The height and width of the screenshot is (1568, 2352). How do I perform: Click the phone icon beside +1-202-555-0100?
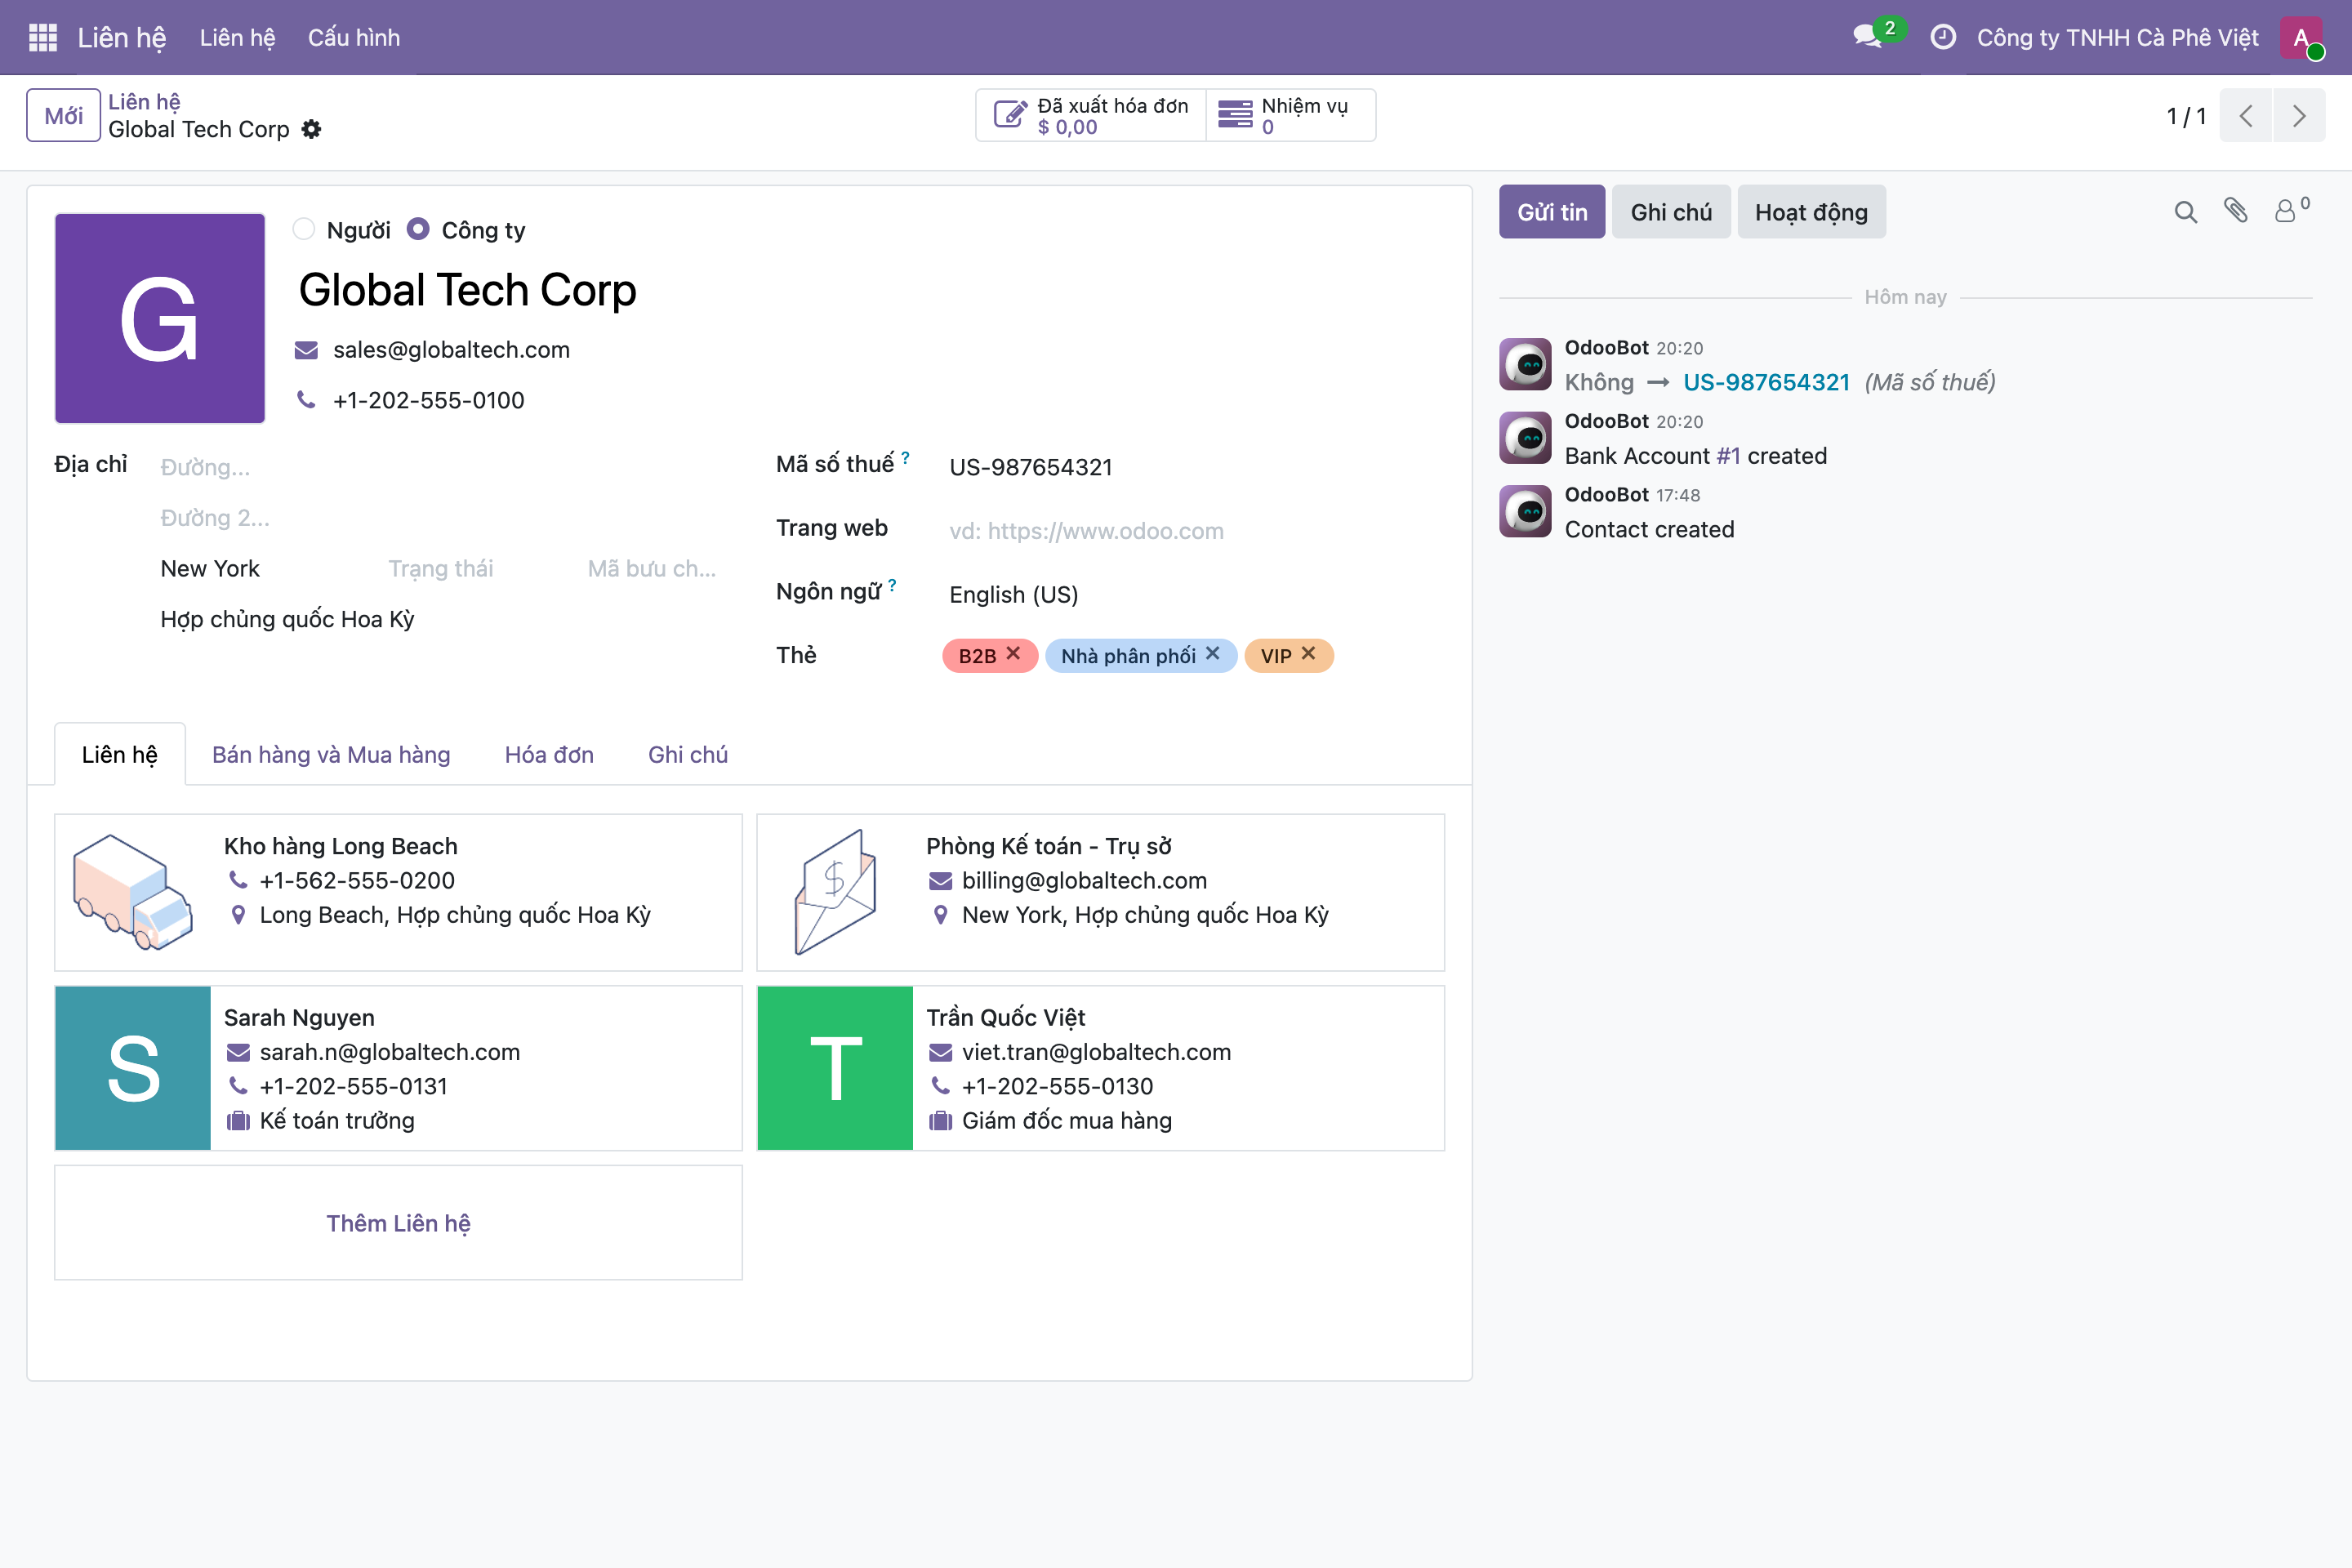pyautogui.click(x=306, y=400)
